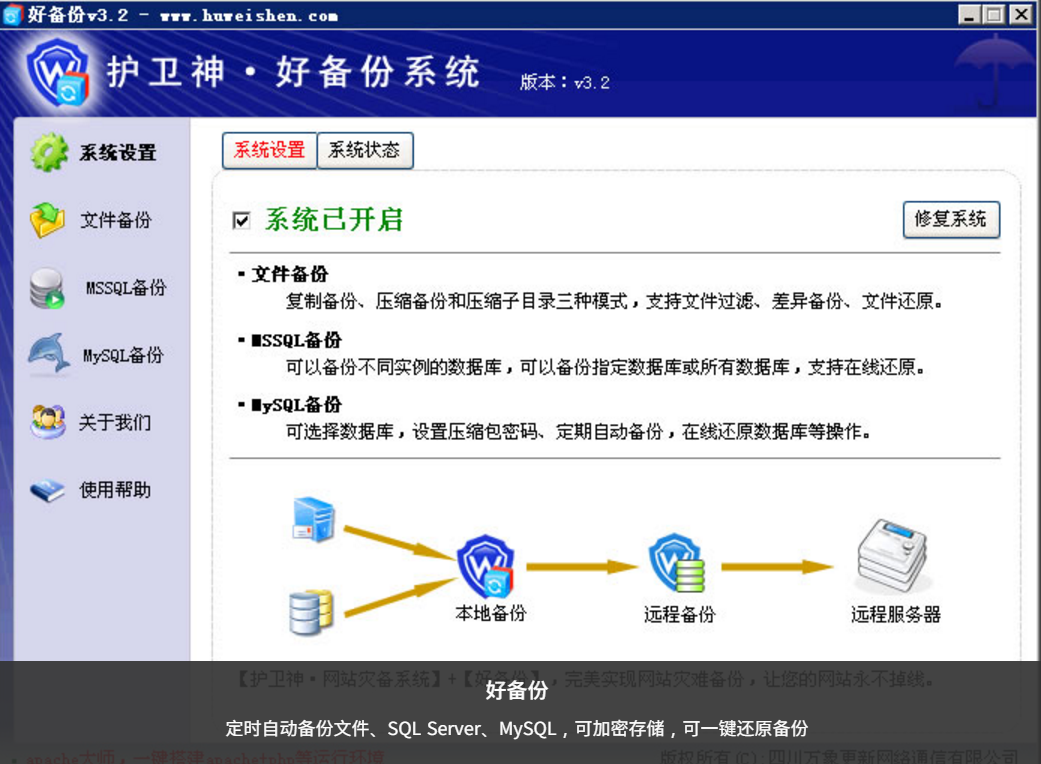This screenshot has height=764, width=1041.
Task: Click the blue server computer icon in diagram
Action: [314, 519]
